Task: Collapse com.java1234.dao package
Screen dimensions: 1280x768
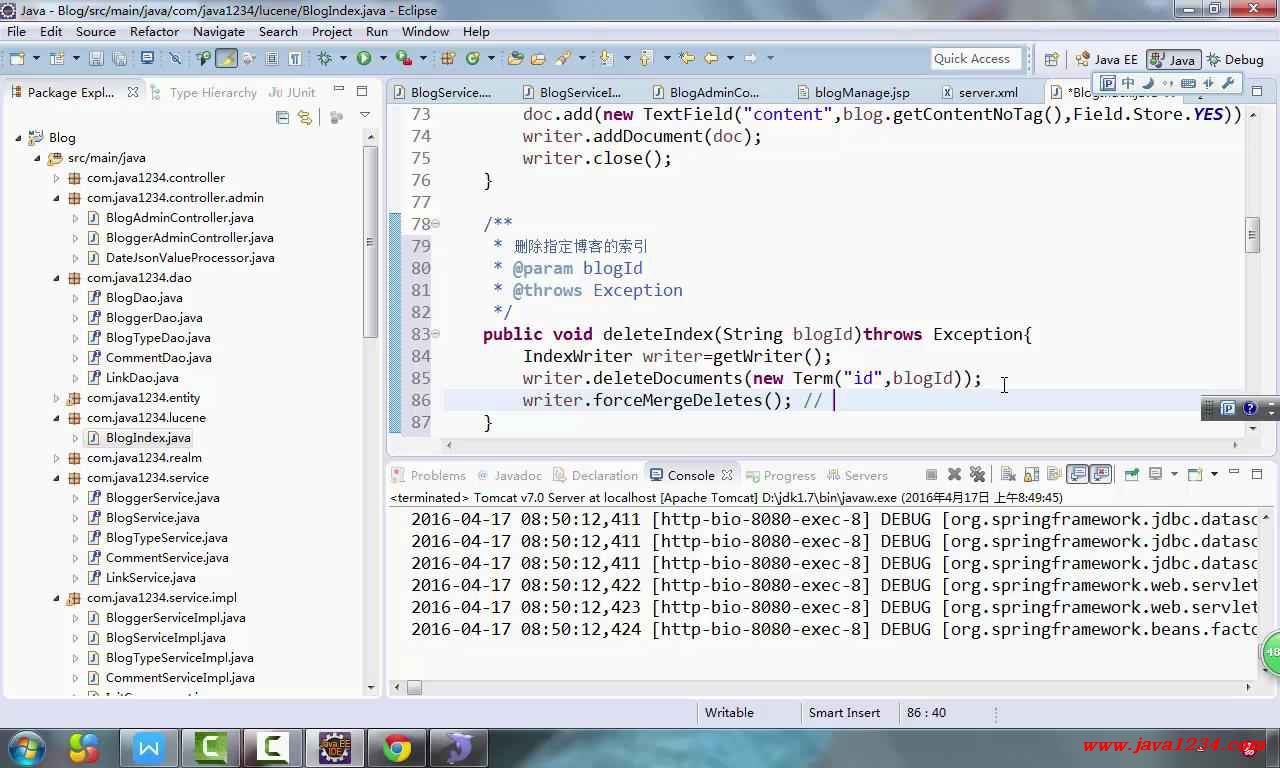Action: [x=56, y=278]
